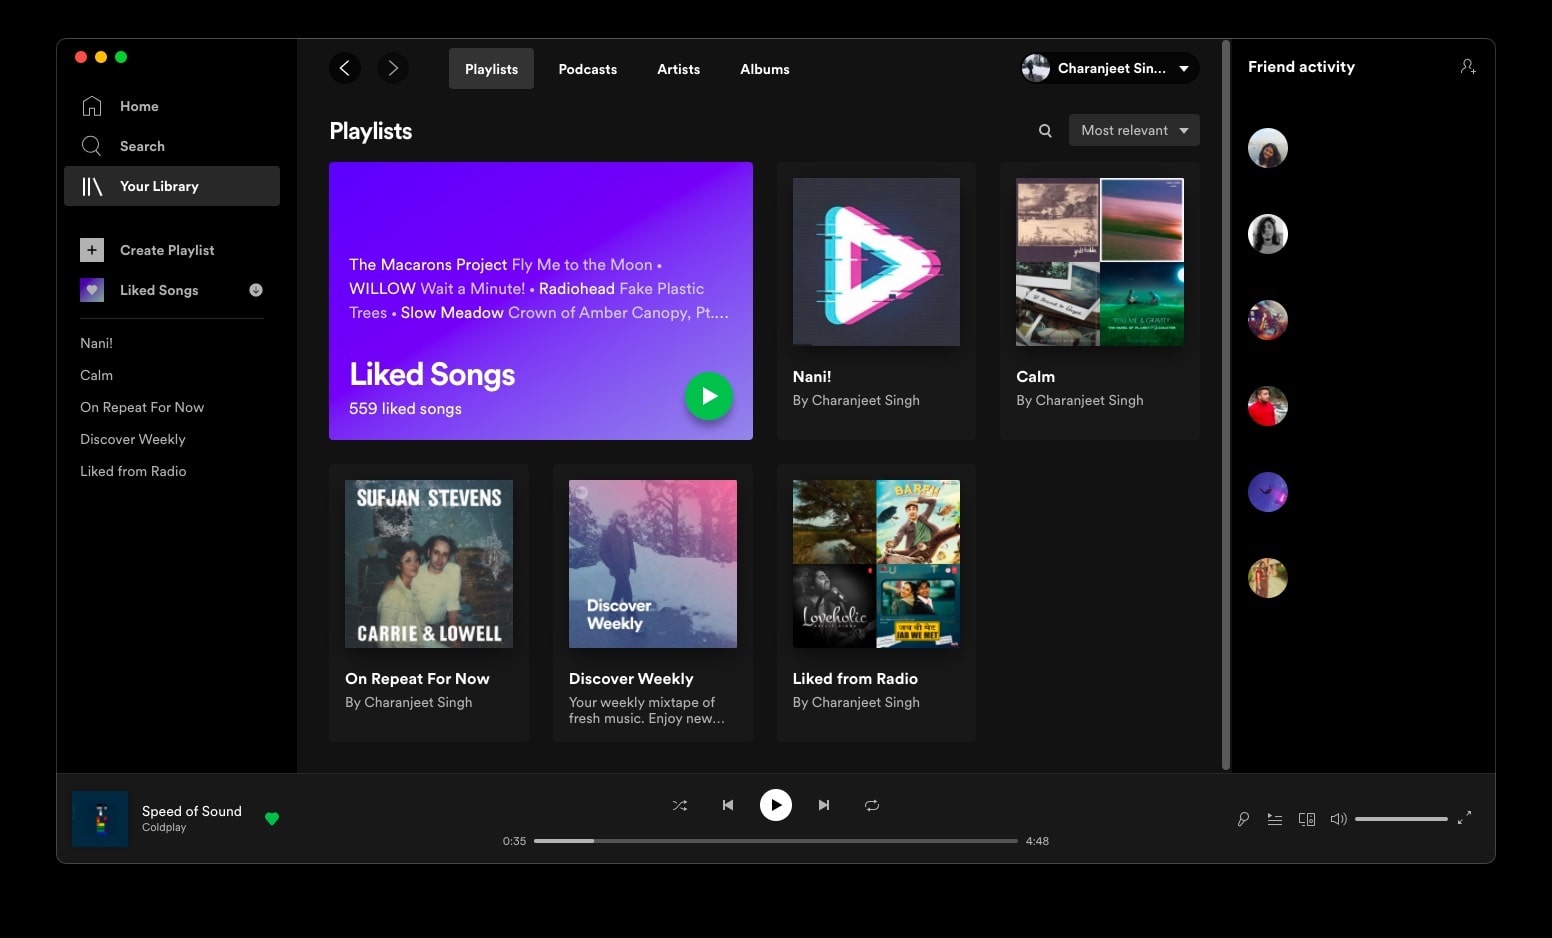Open the Search sidebar icon
This screenshot has height=938, width=1552.
(91, 145)
